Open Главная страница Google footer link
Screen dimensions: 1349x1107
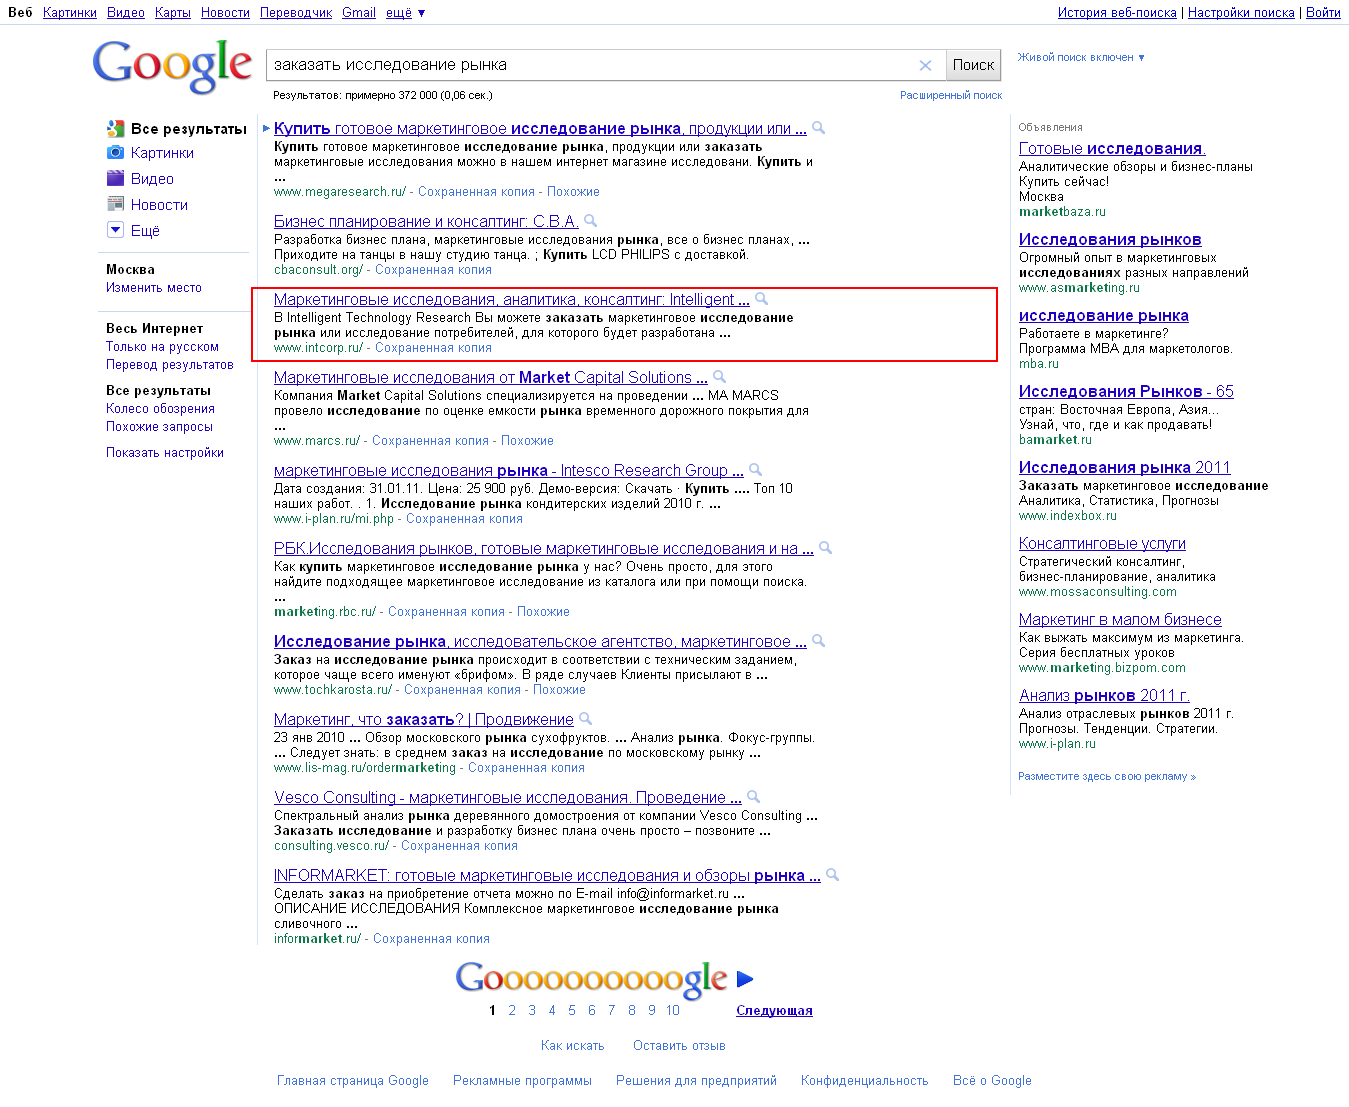pos(352,1081)
